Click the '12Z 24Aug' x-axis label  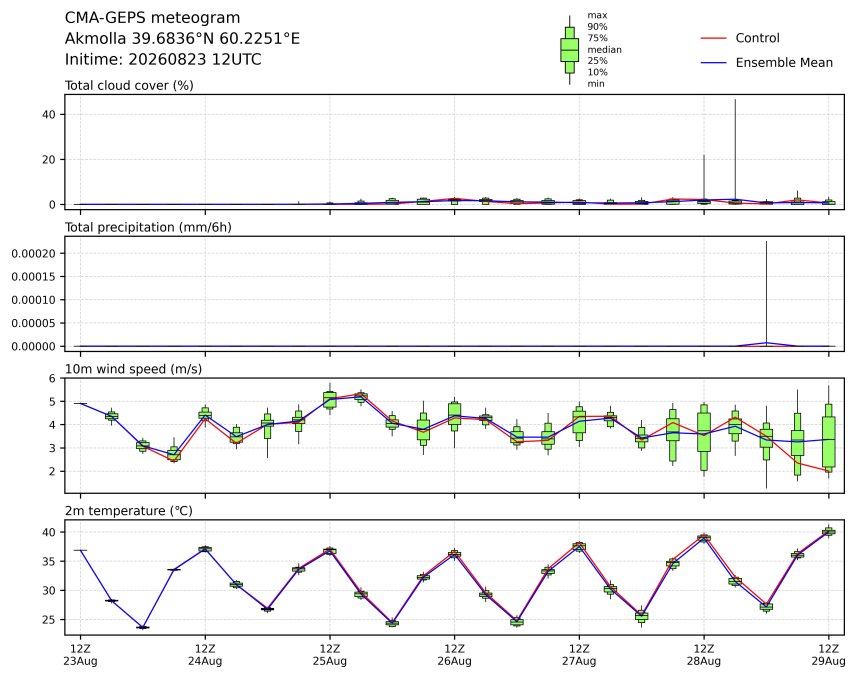(x=205, y=655)
